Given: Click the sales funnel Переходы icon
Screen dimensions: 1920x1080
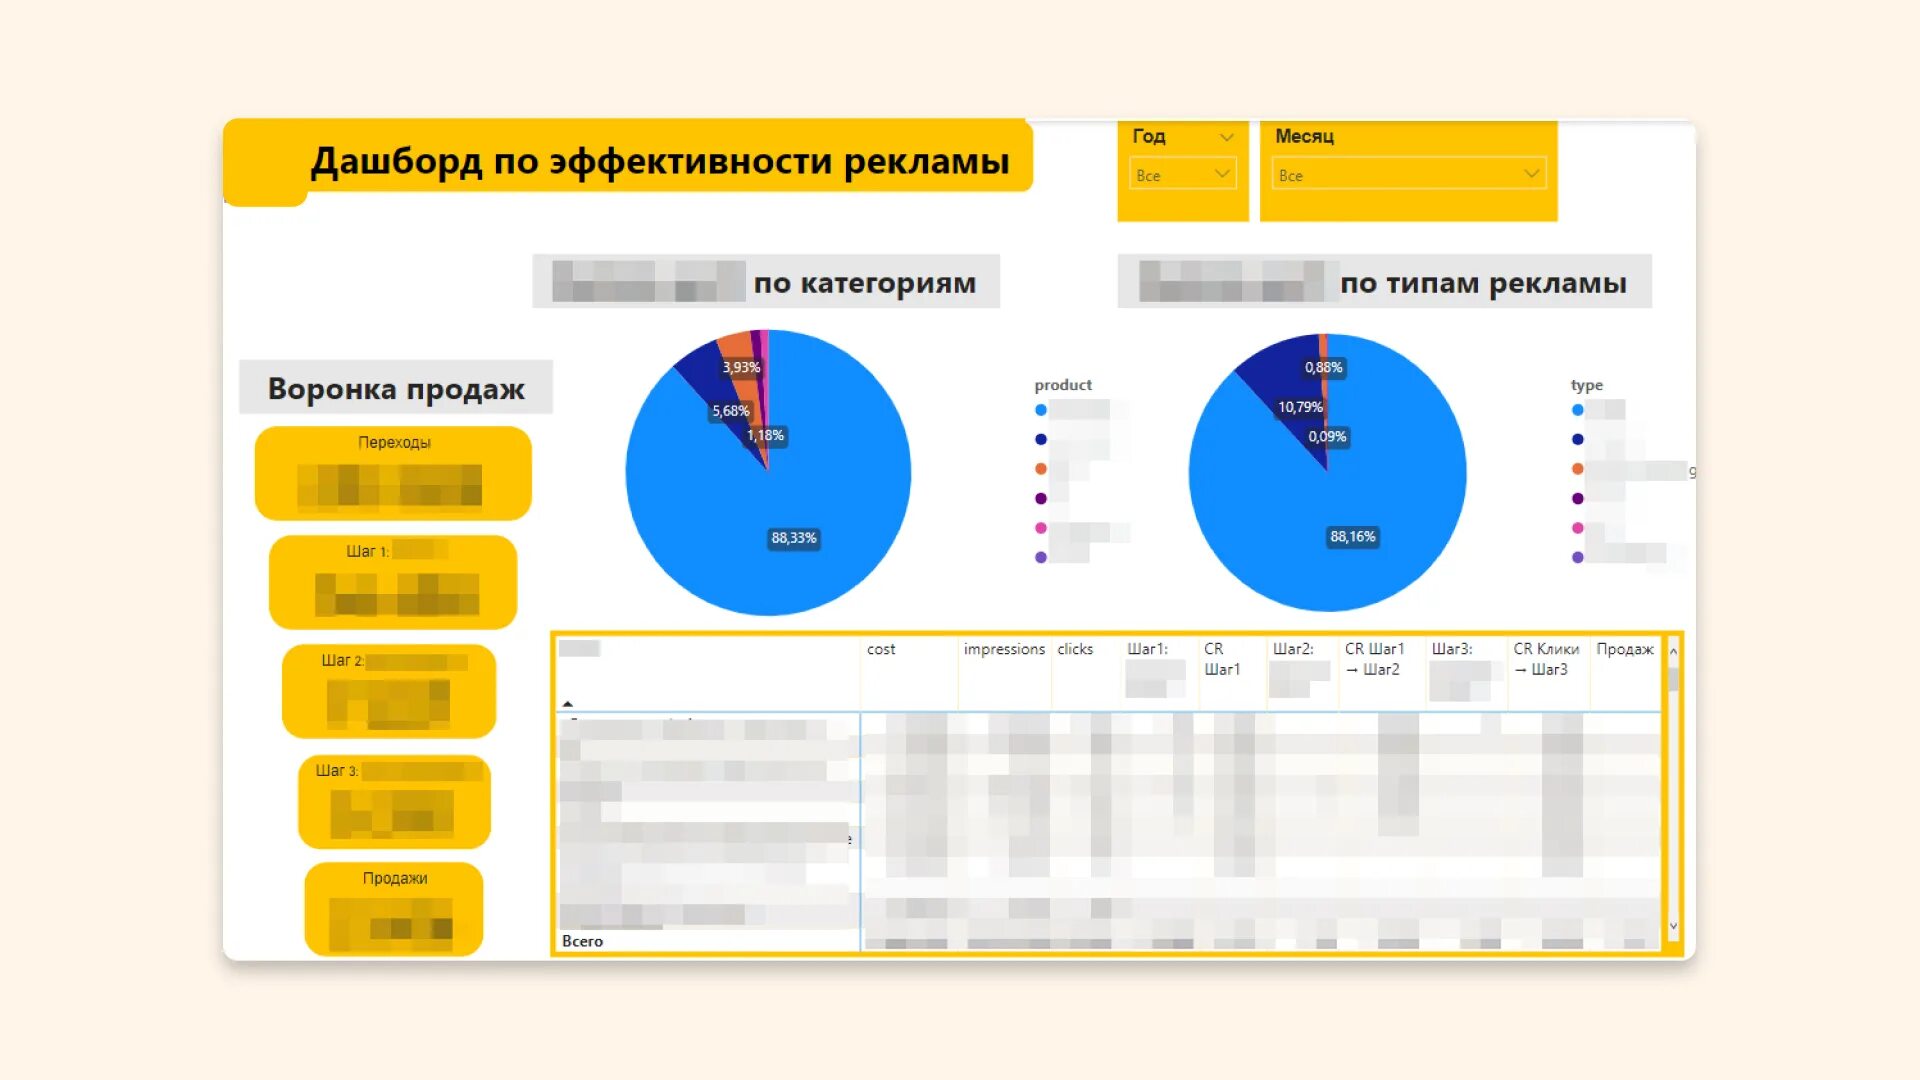Looking at the screenshot, I should coord(392,472).
